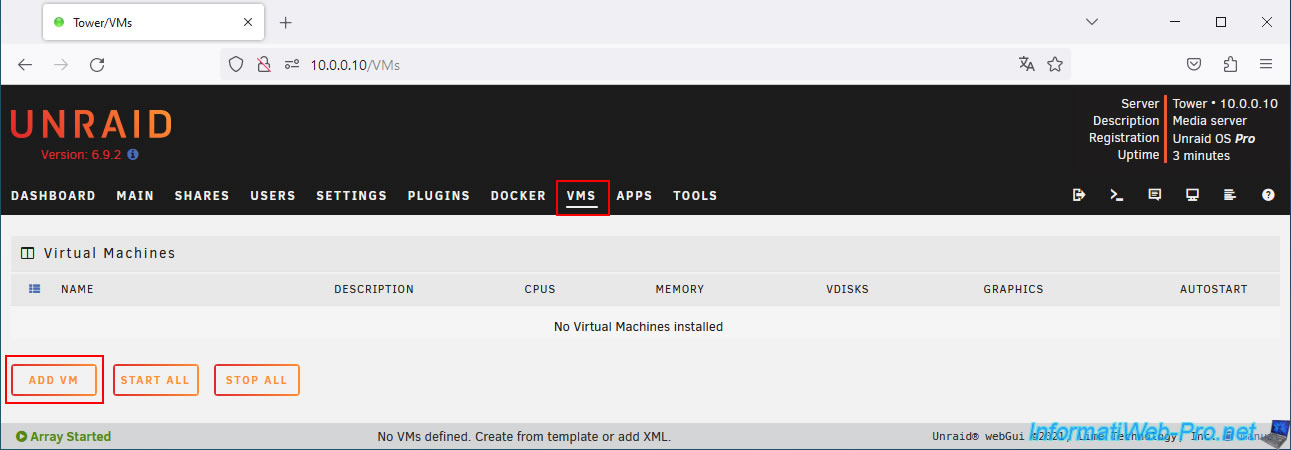Select the Tower/VMs browser tab
Viewport: 1291px width, 450px height.
click(153, 22)
